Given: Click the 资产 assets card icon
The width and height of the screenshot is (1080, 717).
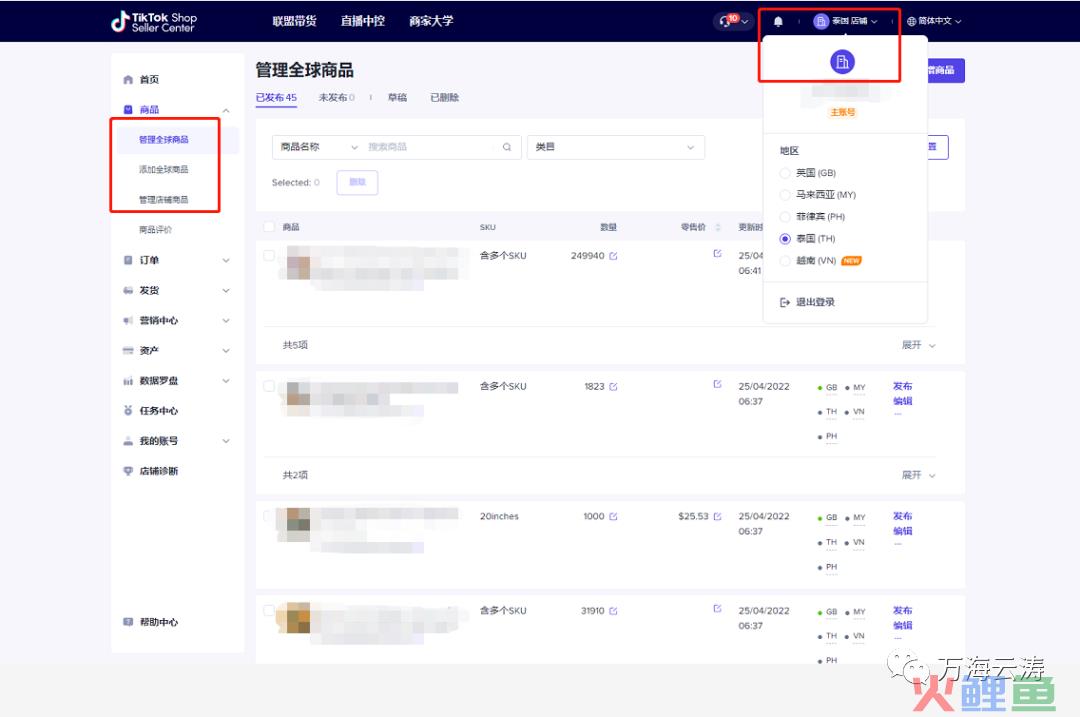Looking at the screenshot, I should coord(127,351).
